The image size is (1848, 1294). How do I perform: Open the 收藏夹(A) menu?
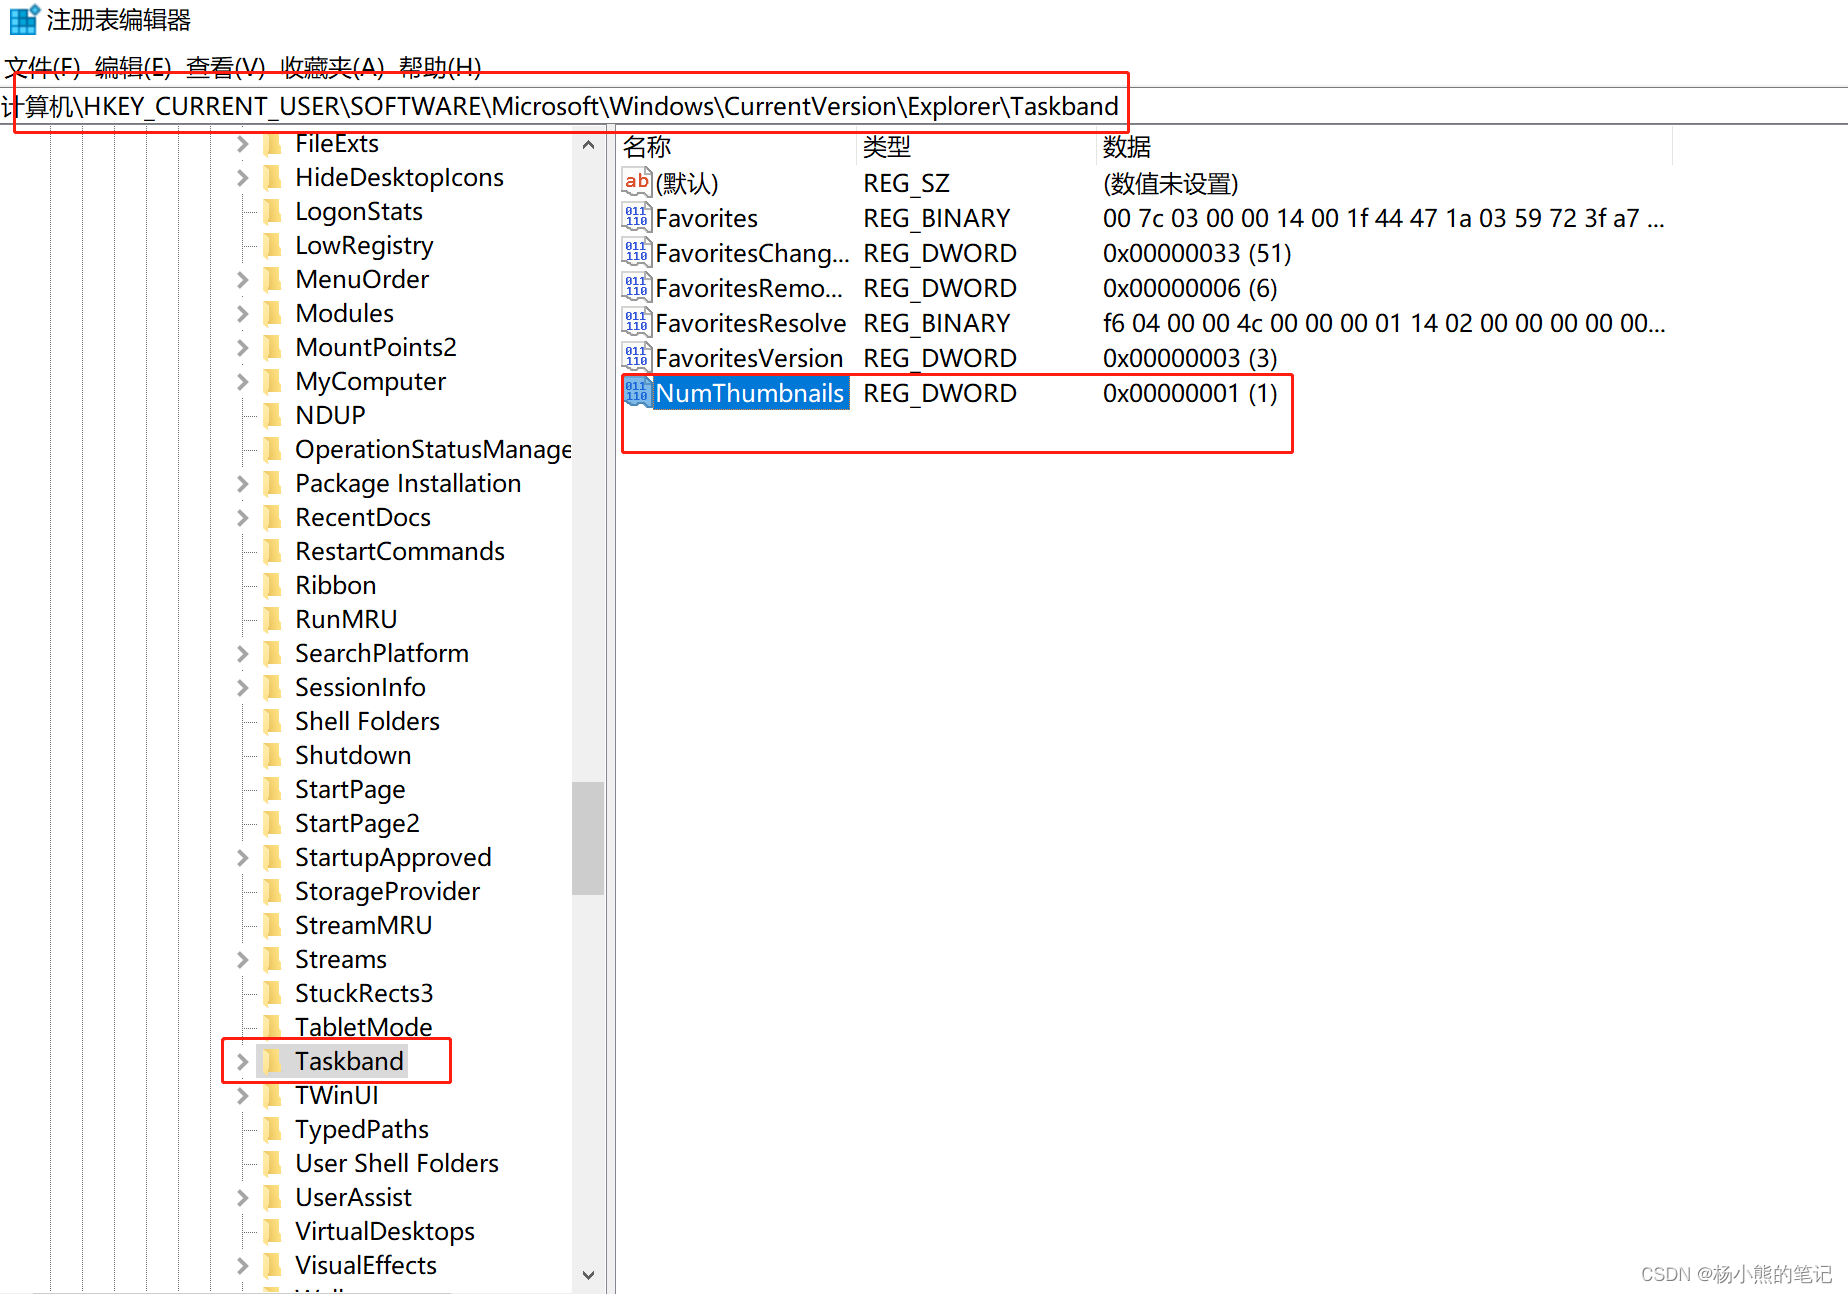(x=333, y=67)
